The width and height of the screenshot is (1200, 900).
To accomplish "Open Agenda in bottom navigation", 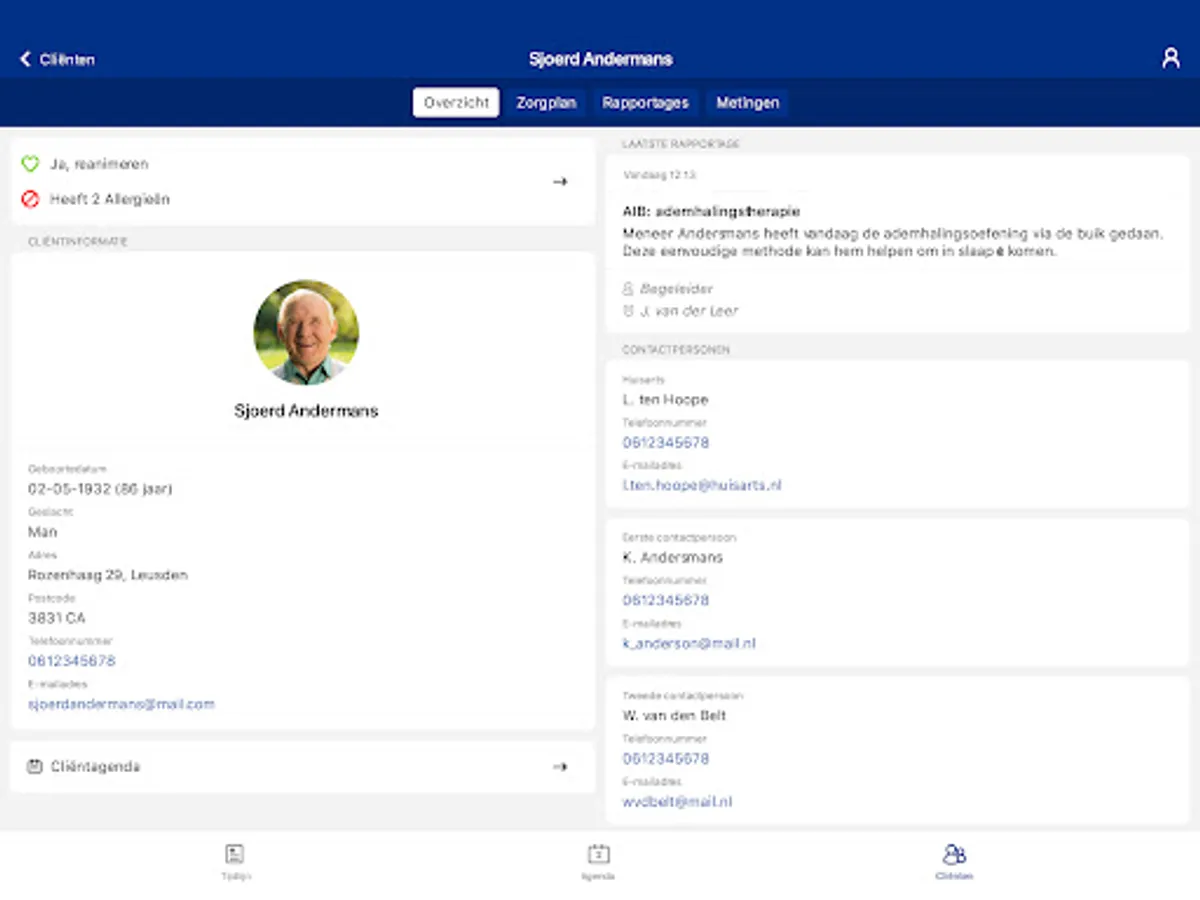I will click(x=598, y=861).
